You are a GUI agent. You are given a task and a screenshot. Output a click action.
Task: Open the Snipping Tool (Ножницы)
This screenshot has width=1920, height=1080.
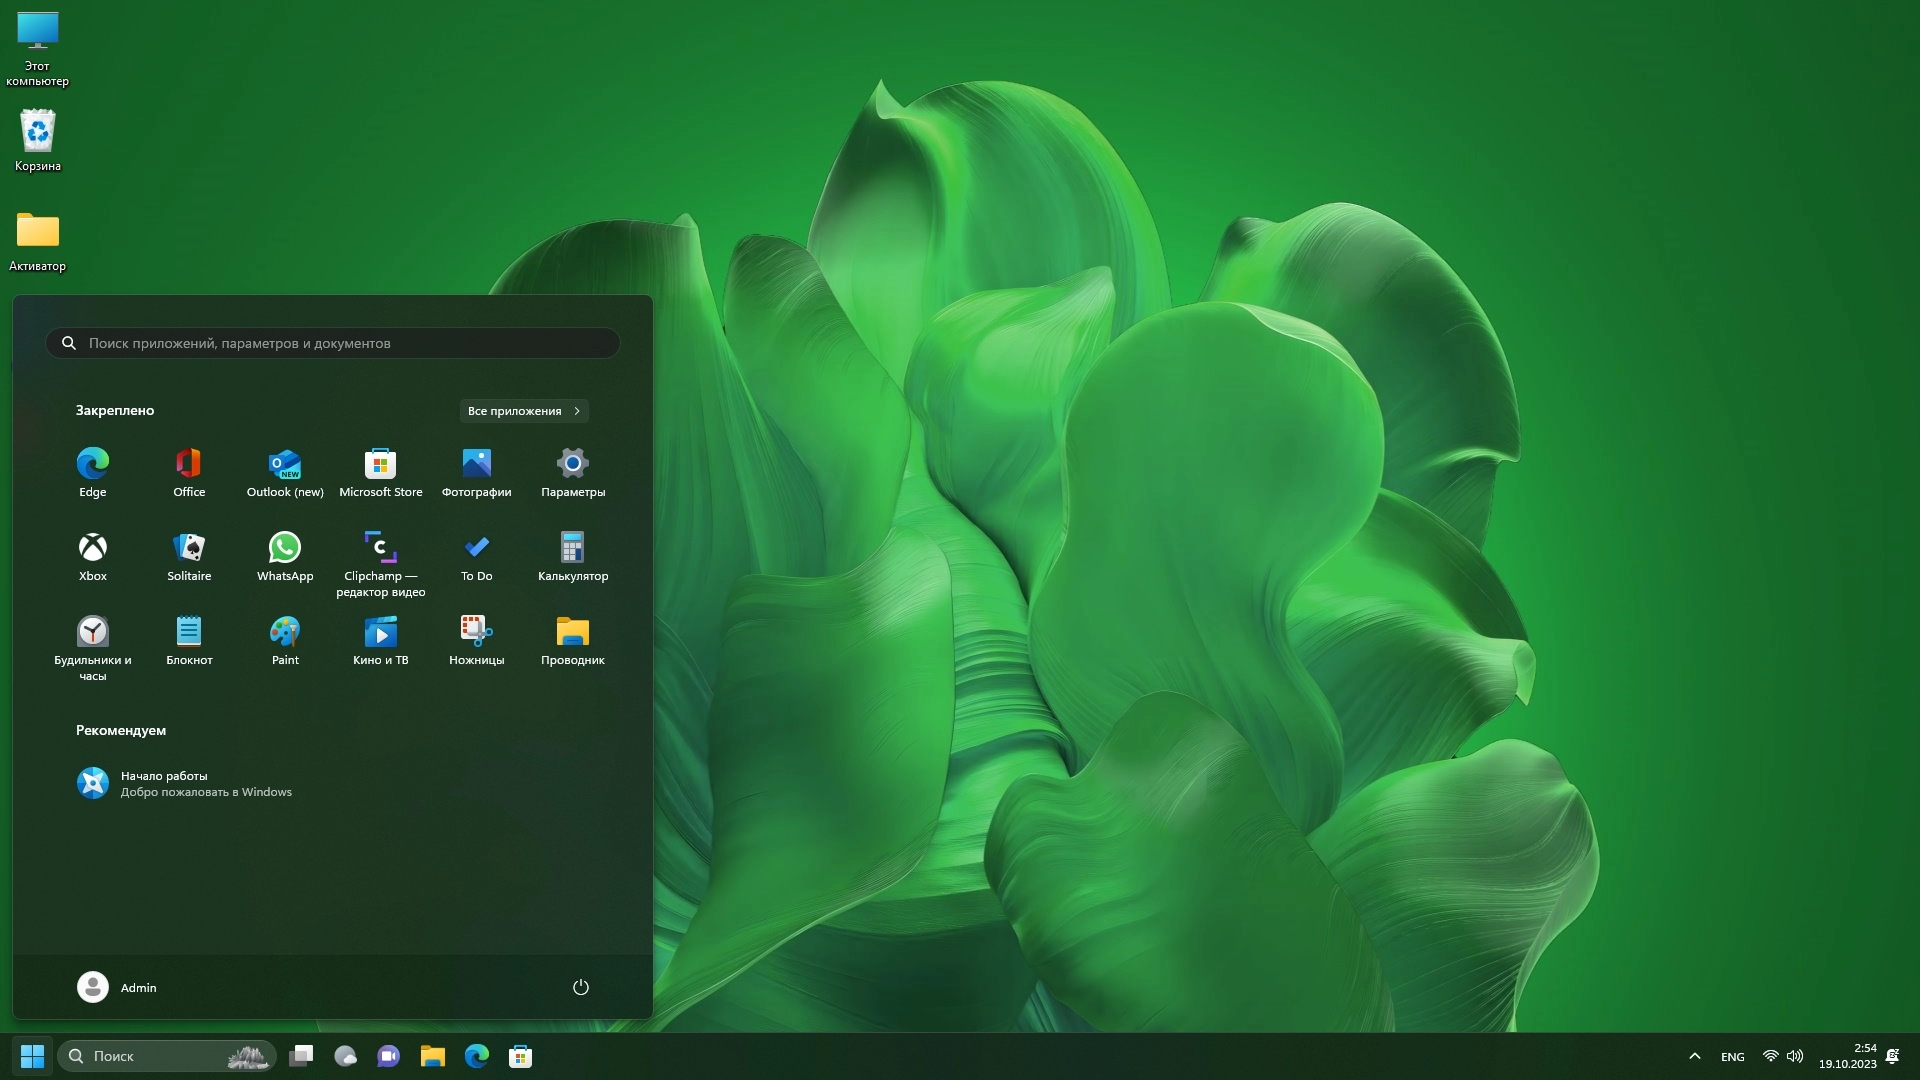(x=476, y=640)
